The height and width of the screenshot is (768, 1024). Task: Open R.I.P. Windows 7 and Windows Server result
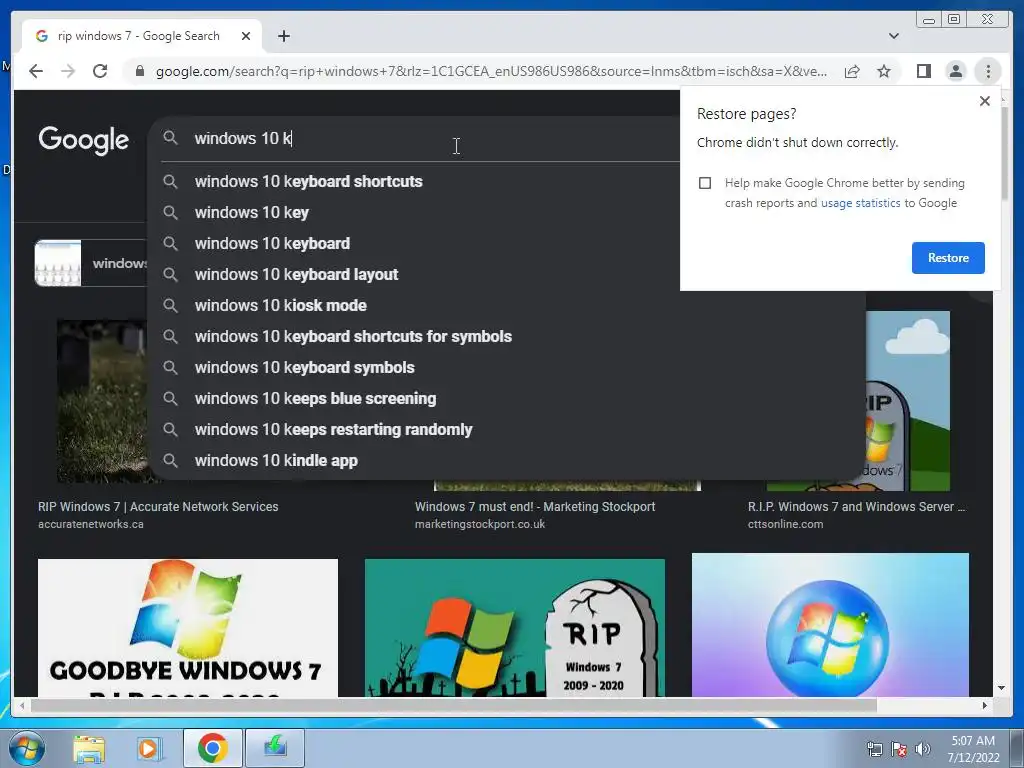coord(856,507)
